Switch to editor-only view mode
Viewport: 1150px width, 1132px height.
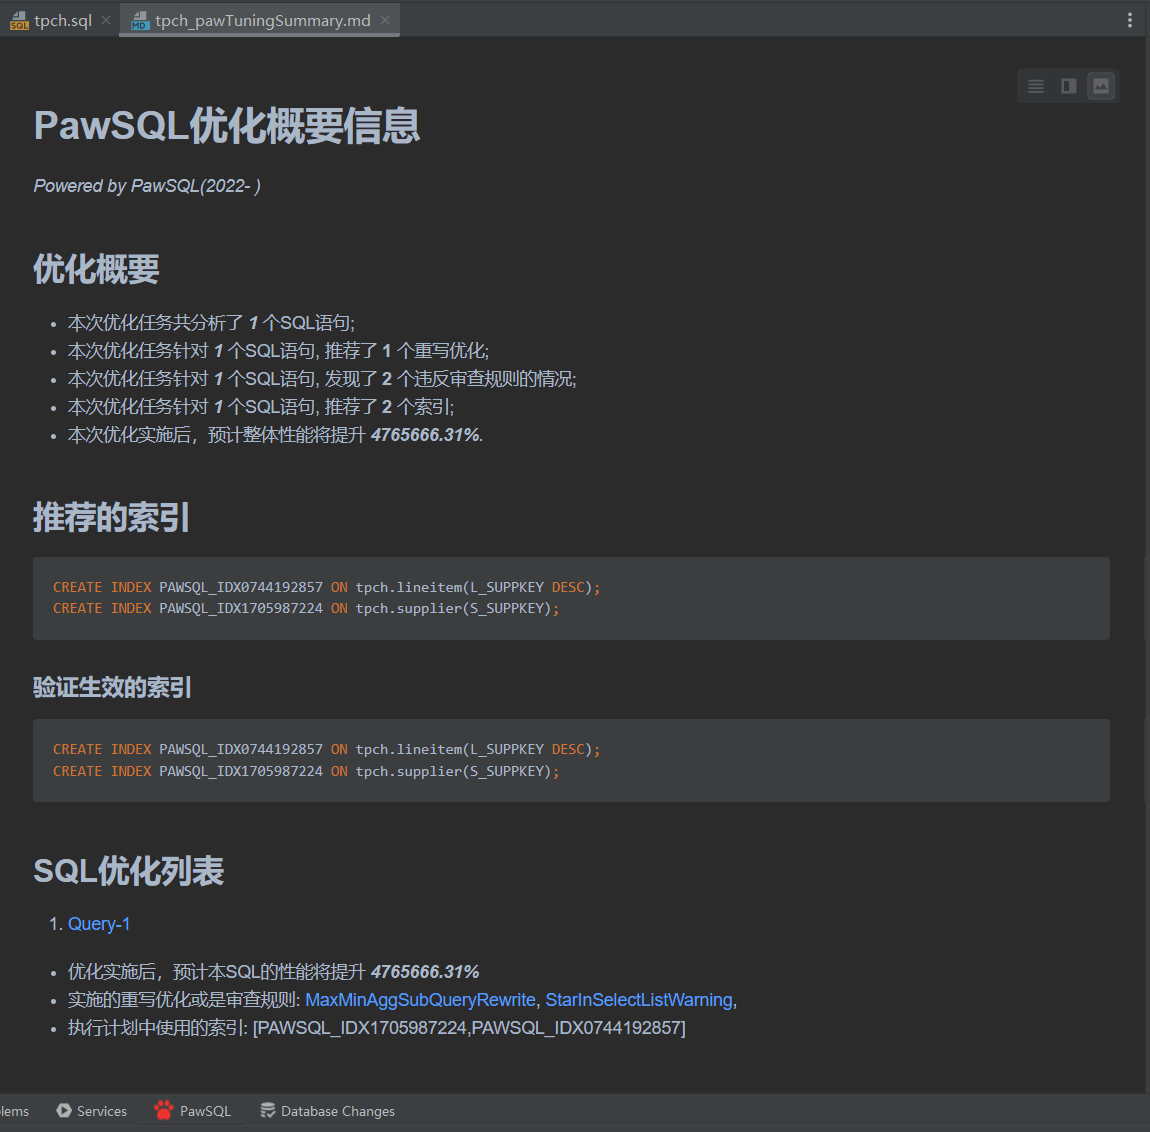pyautogui.click(x=1036, y=86)
